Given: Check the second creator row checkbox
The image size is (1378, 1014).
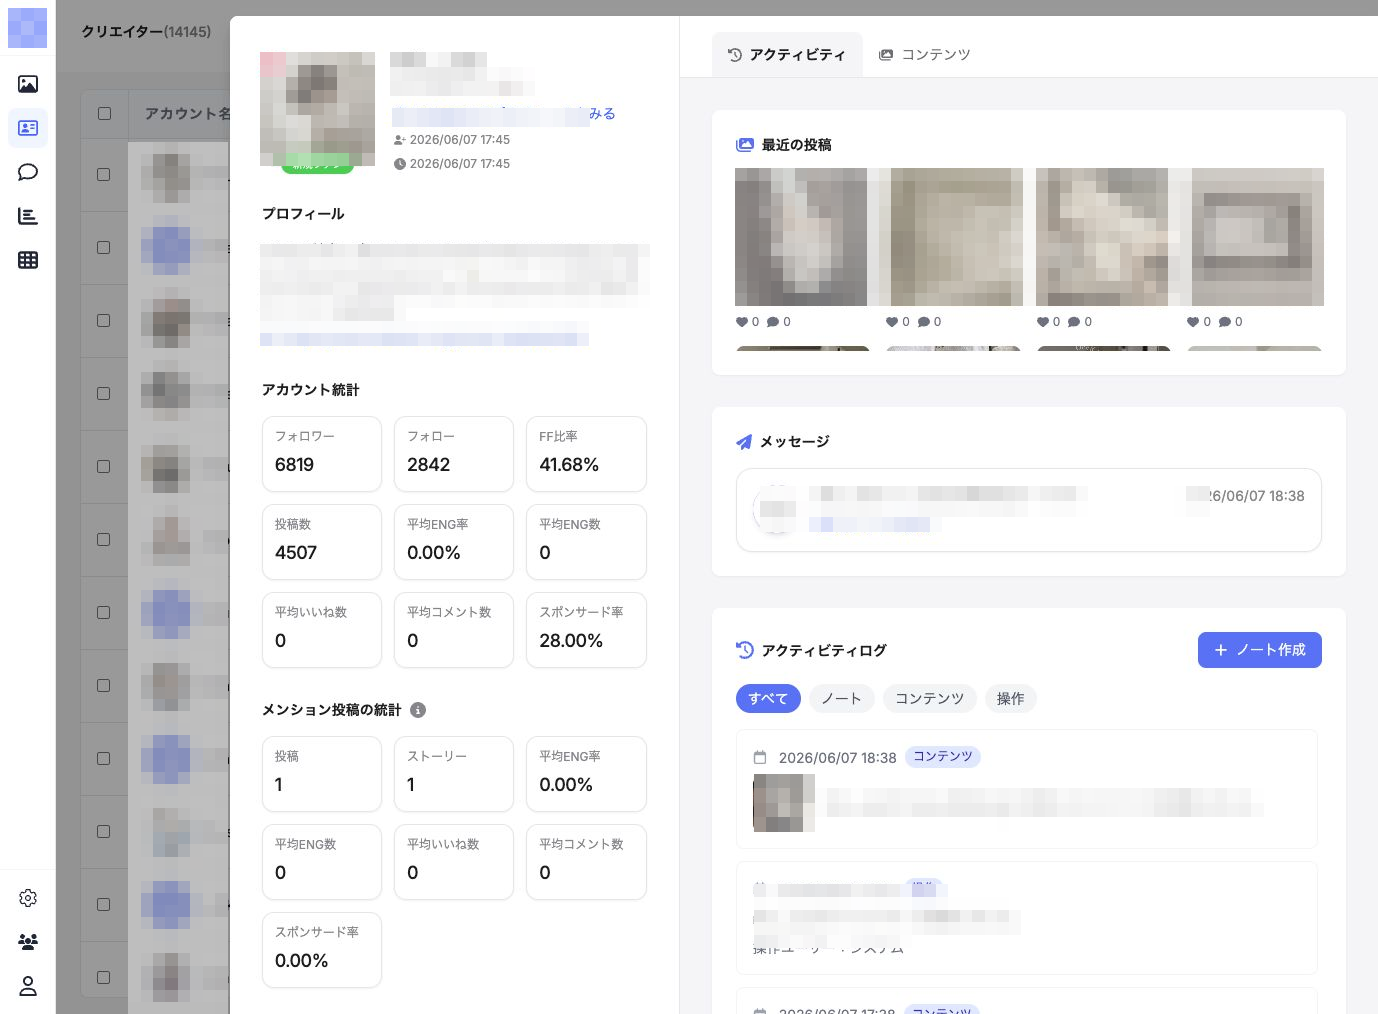Looking at the screenshot, I should [104, 248].
